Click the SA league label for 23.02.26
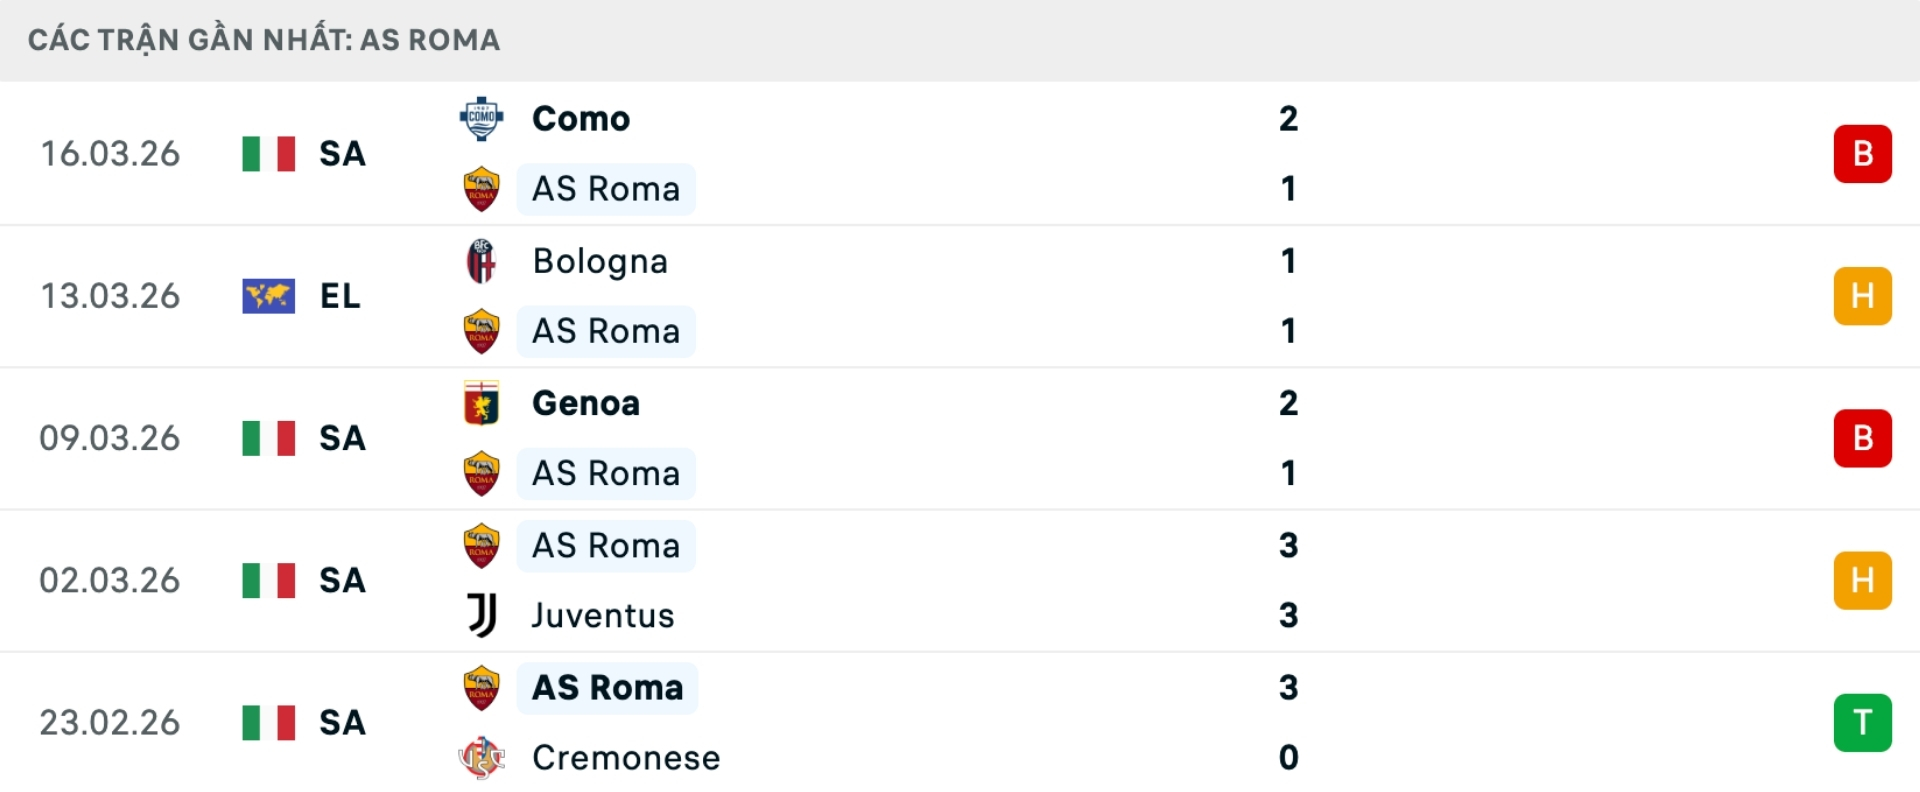The image size is (1920, 792). (342, 722)
